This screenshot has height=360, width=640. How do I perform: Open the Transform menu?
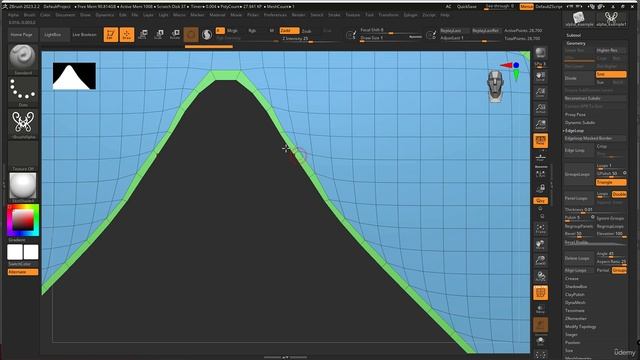point(388,15)
